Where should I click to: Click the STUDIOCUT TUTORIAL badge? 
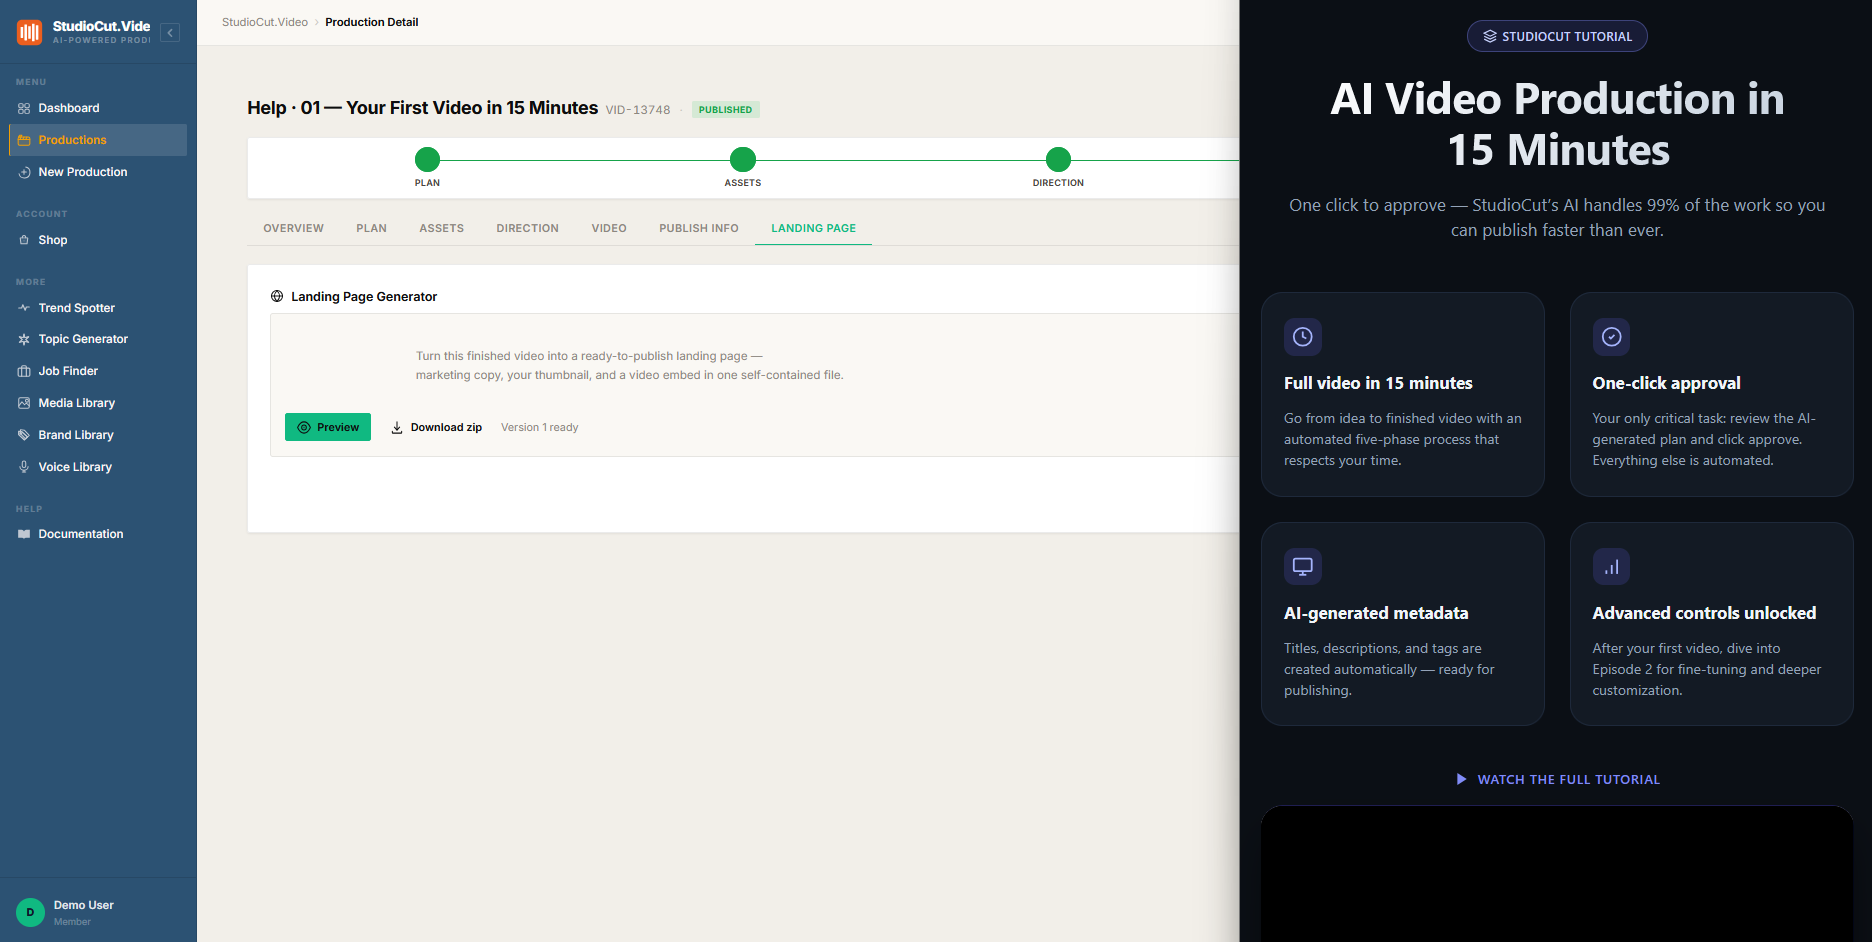(1557, 36)
